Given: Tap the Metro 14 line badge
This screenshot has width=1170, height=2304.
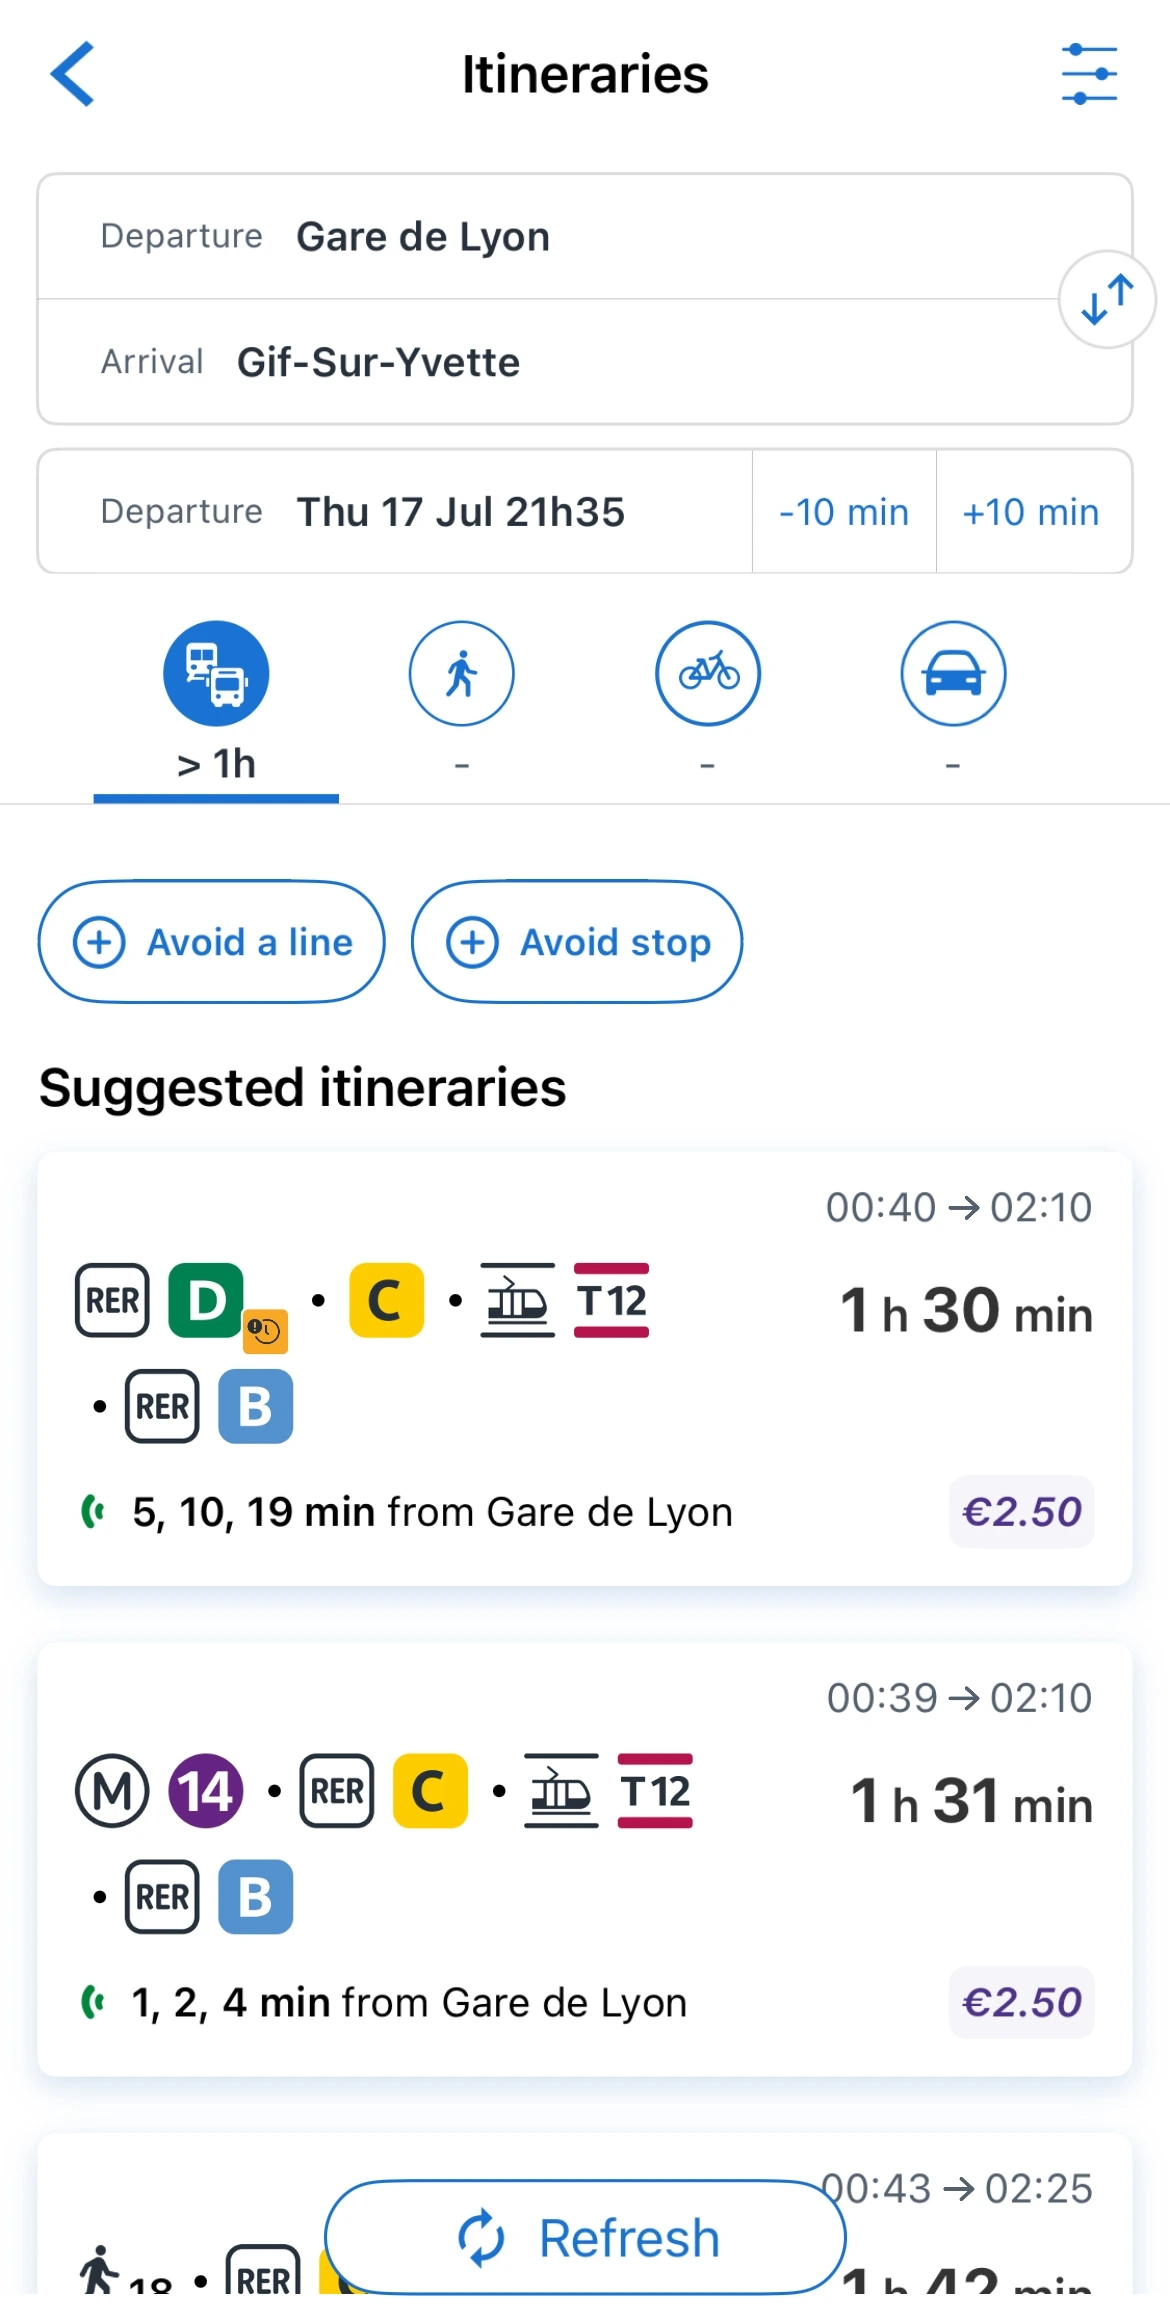Looking at the screenshot, I should tap(206, 1790).
